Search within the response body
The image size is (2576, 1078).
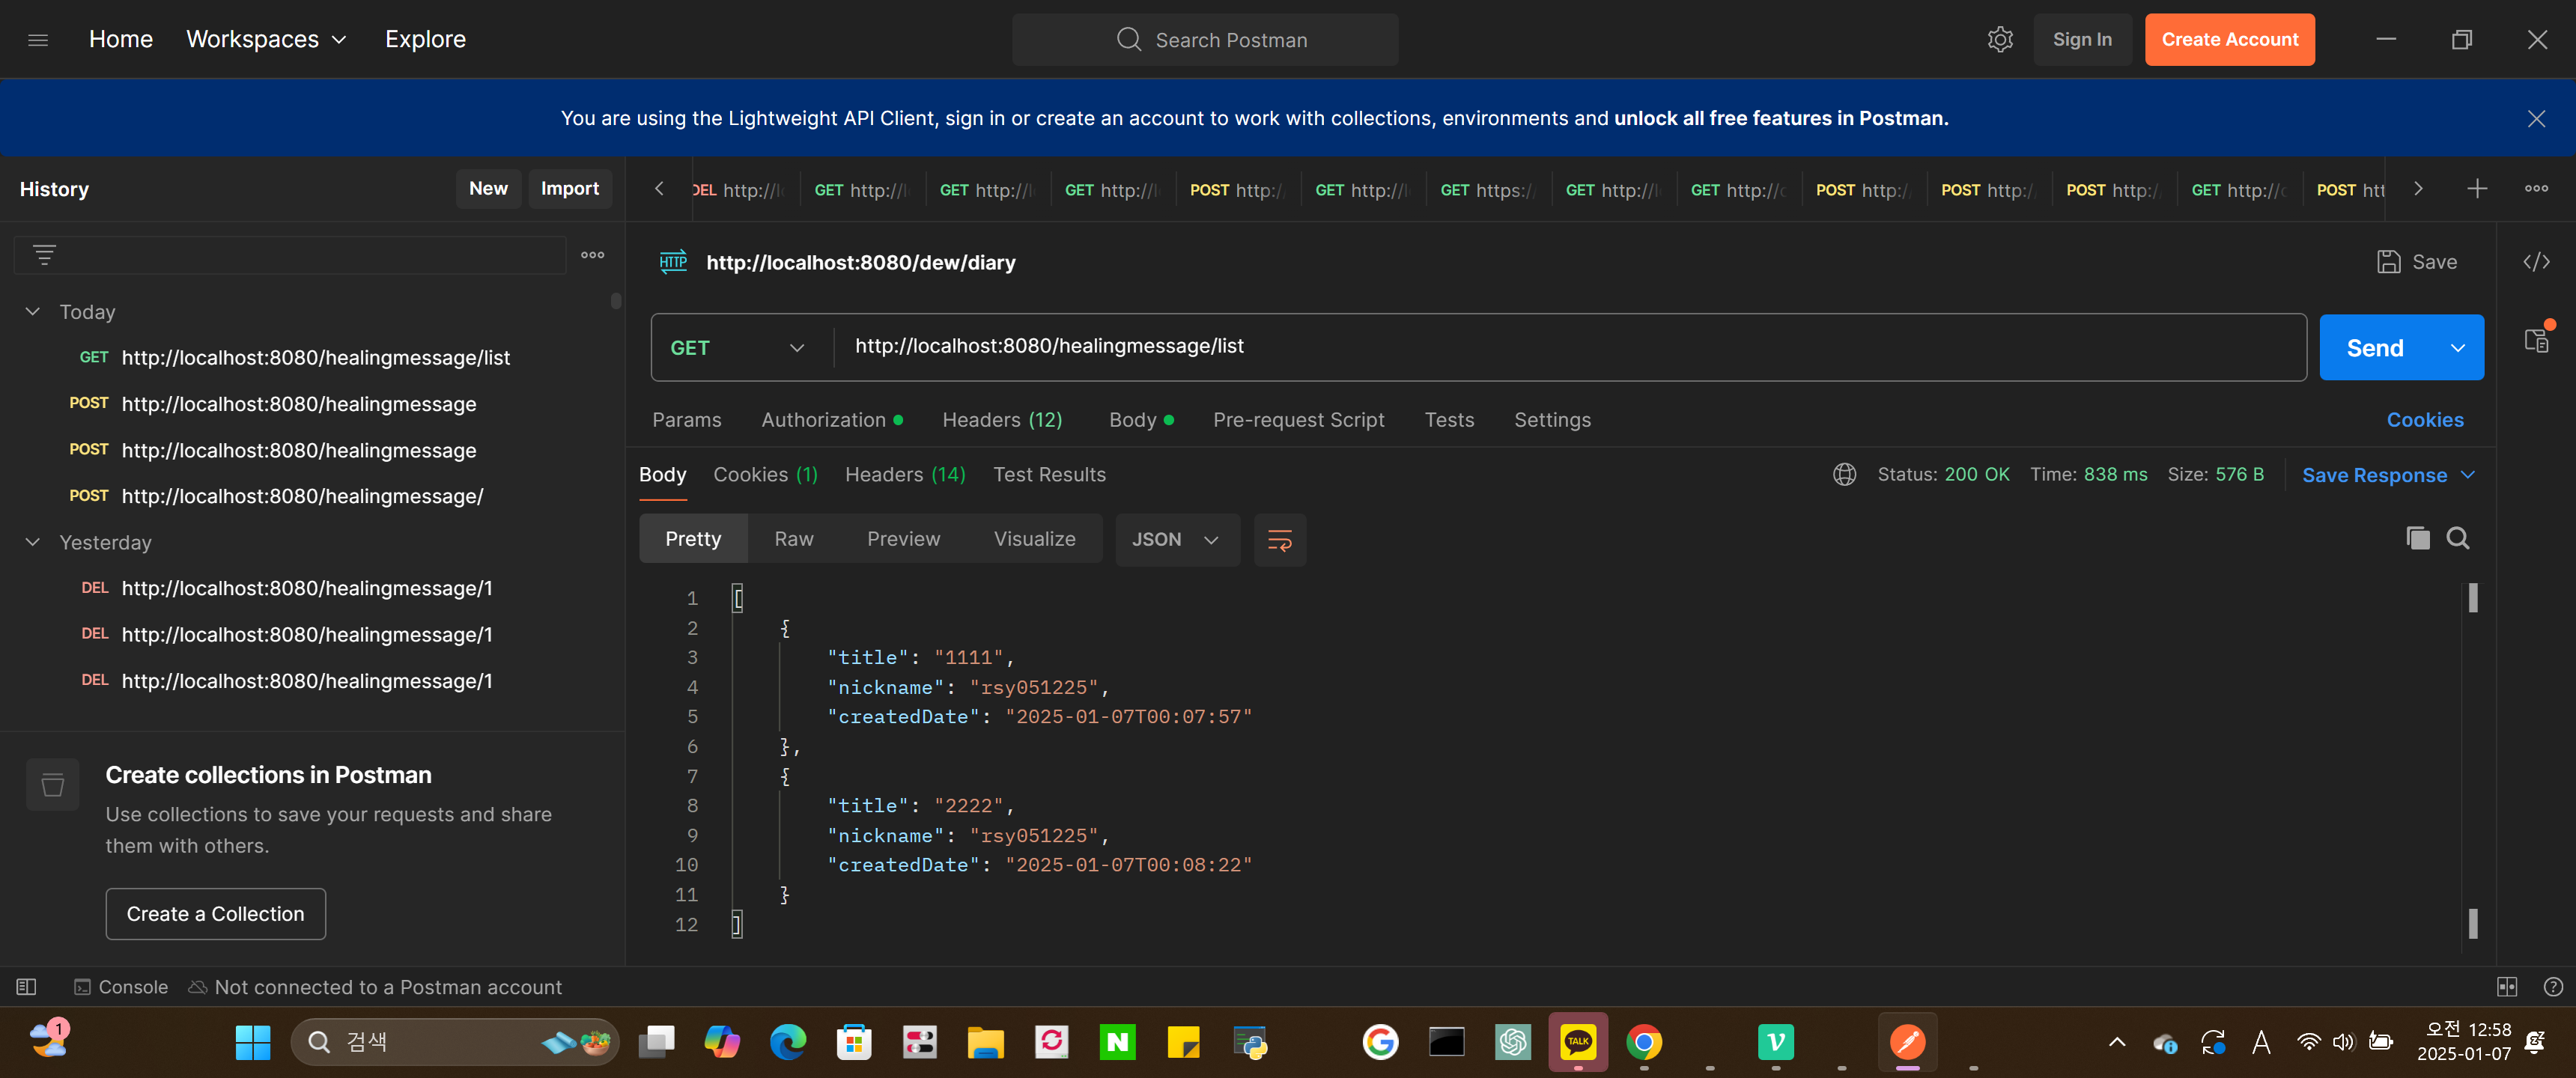pyautogui.click(x=2458, y=539)
